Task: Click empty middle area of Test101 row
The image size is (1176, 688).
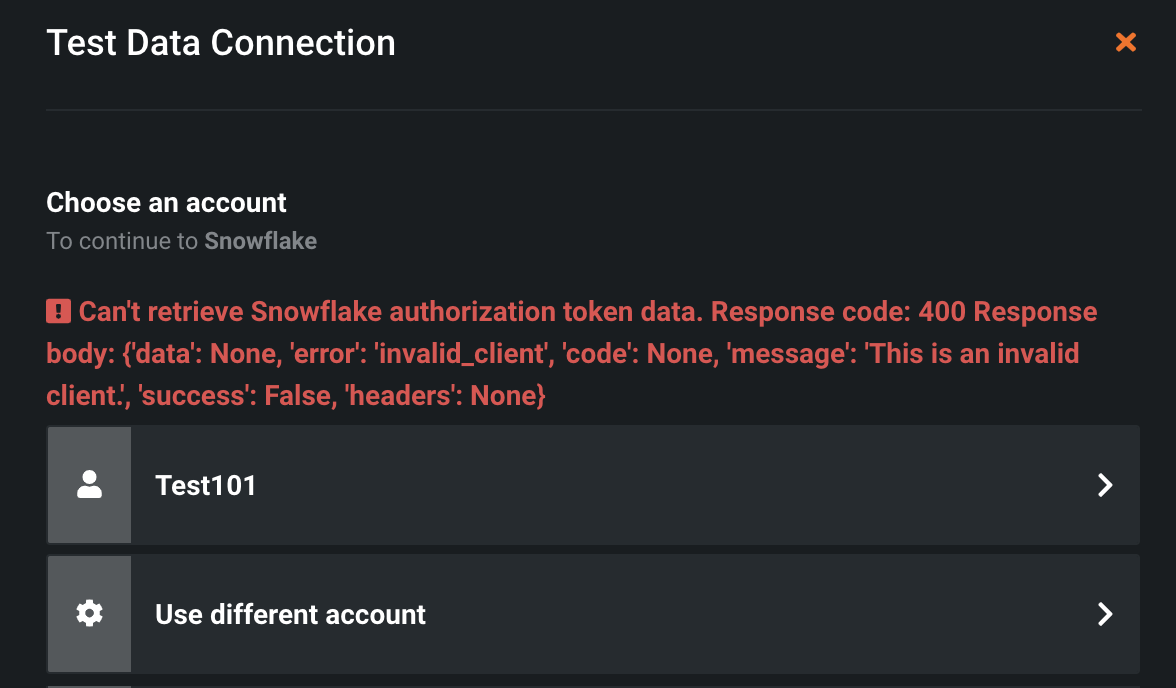Action: point(650,485)
